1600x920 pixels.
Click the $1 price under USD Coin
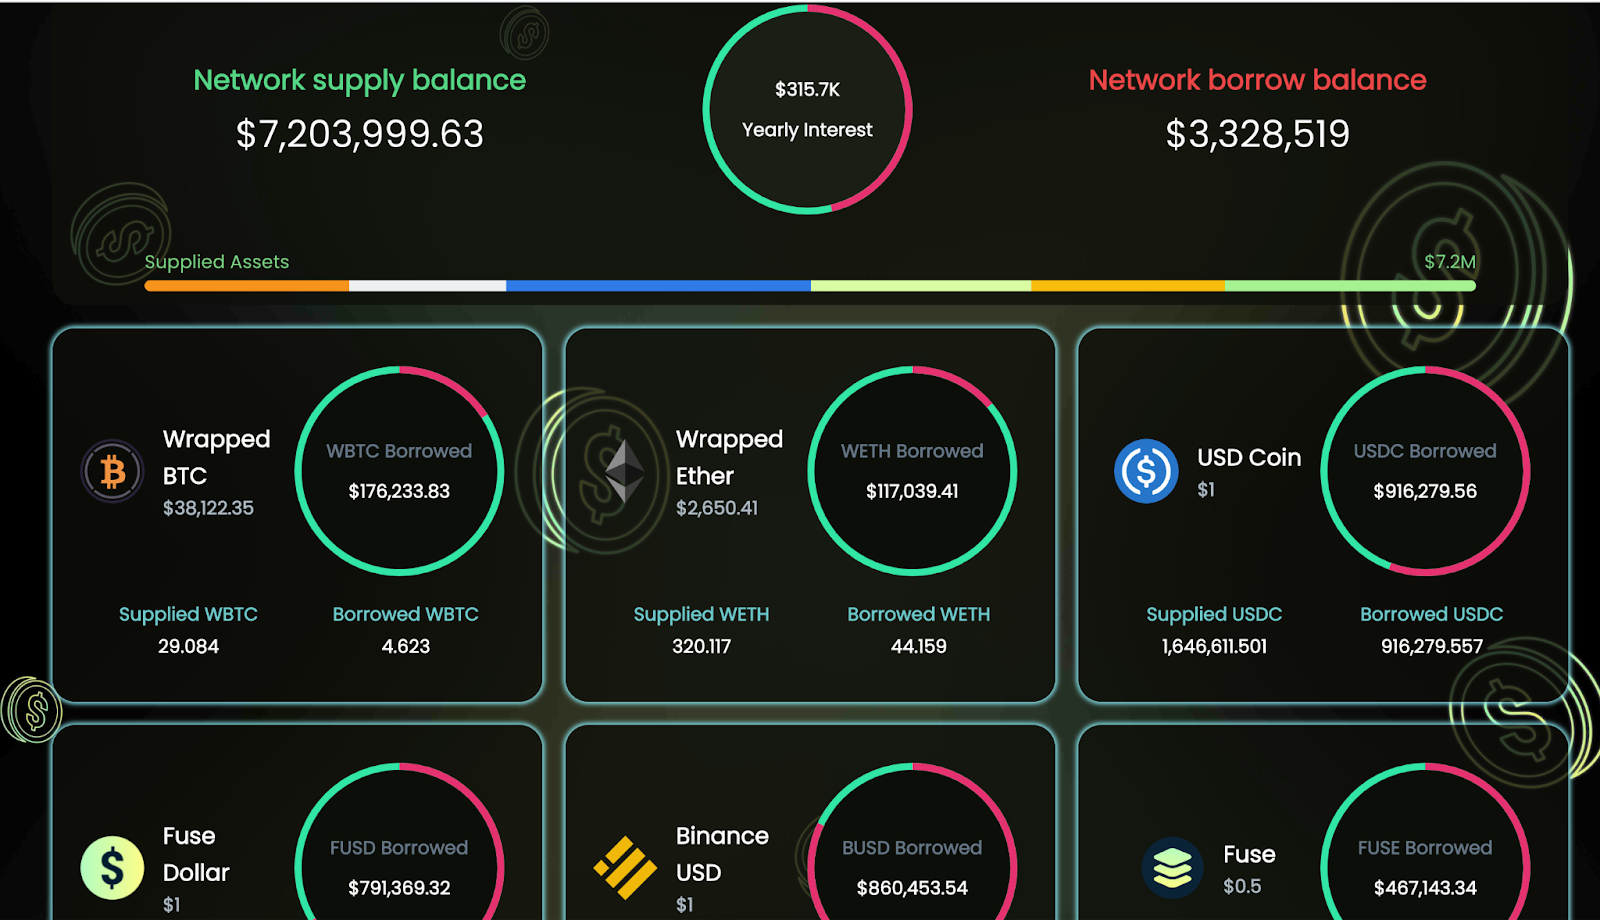(1206, 489)
